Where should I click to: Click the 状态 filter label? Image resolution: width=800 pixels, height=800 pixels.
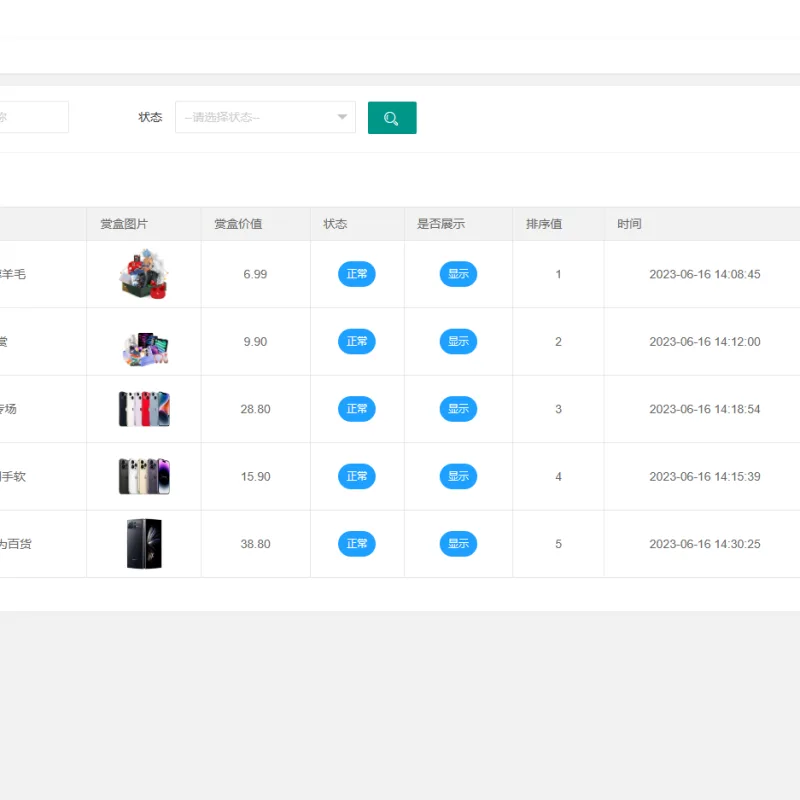click(150, 117)
